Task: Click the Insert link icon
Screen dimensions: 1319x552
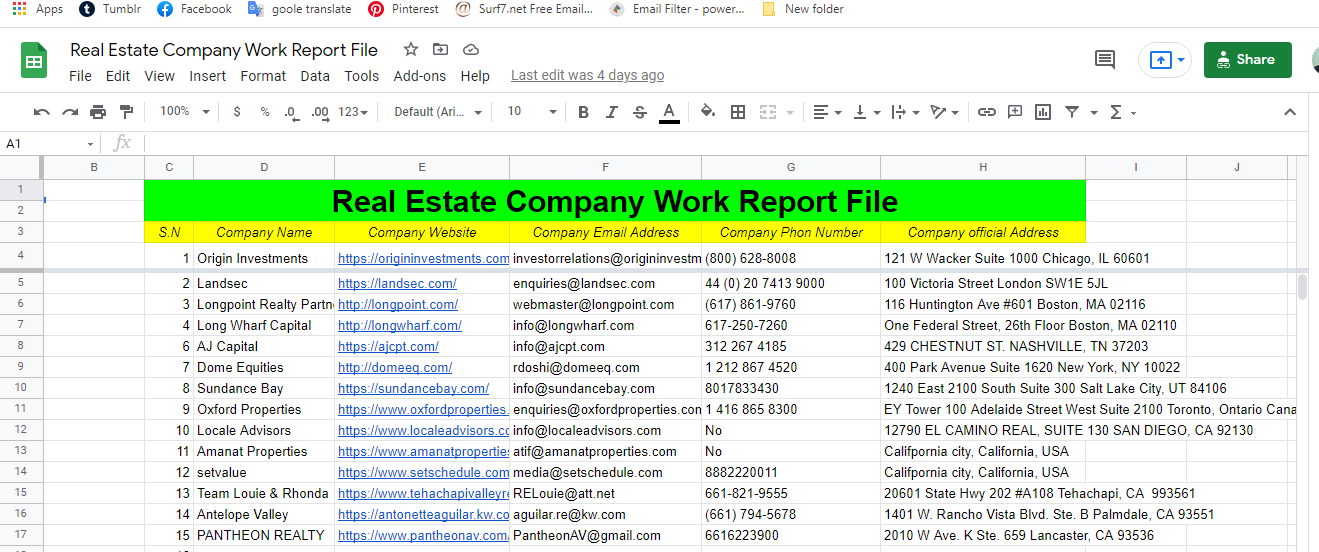Action: coord(987,112)
